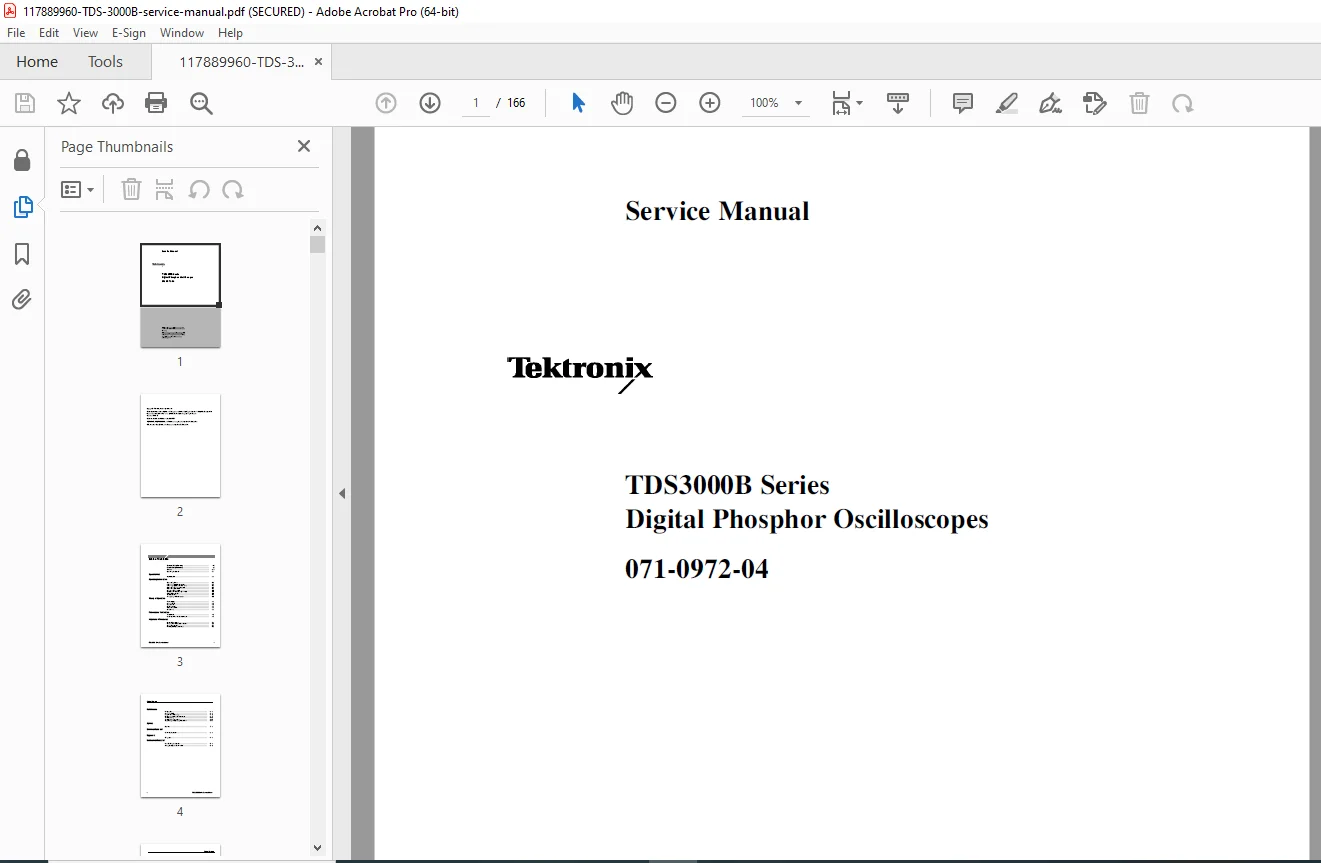This screenshot has height=863, width=1321.
Task: Delete pages from thumbnails panel
Action: 131,189
